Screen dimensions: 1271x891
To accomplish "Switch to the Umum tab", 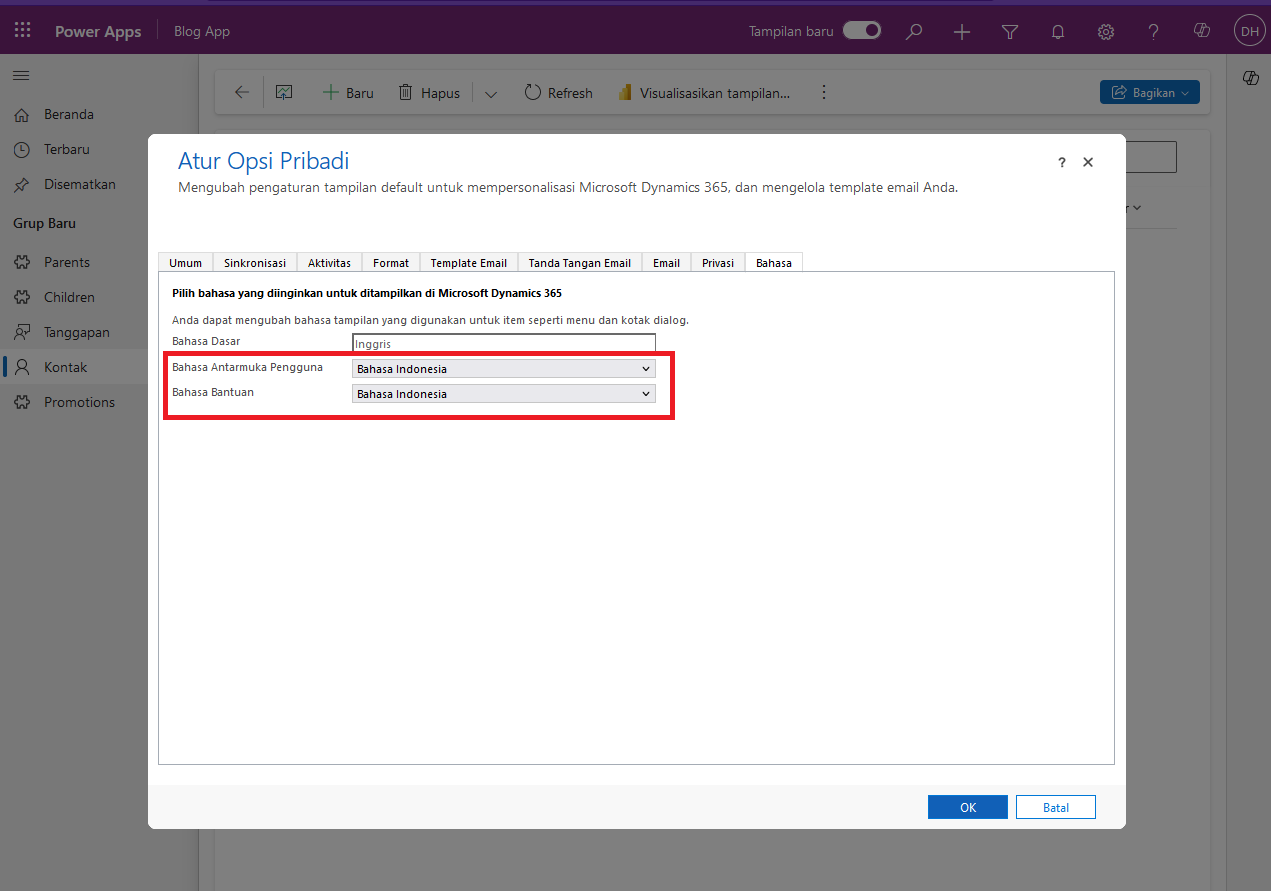I will tap(185, 263).
